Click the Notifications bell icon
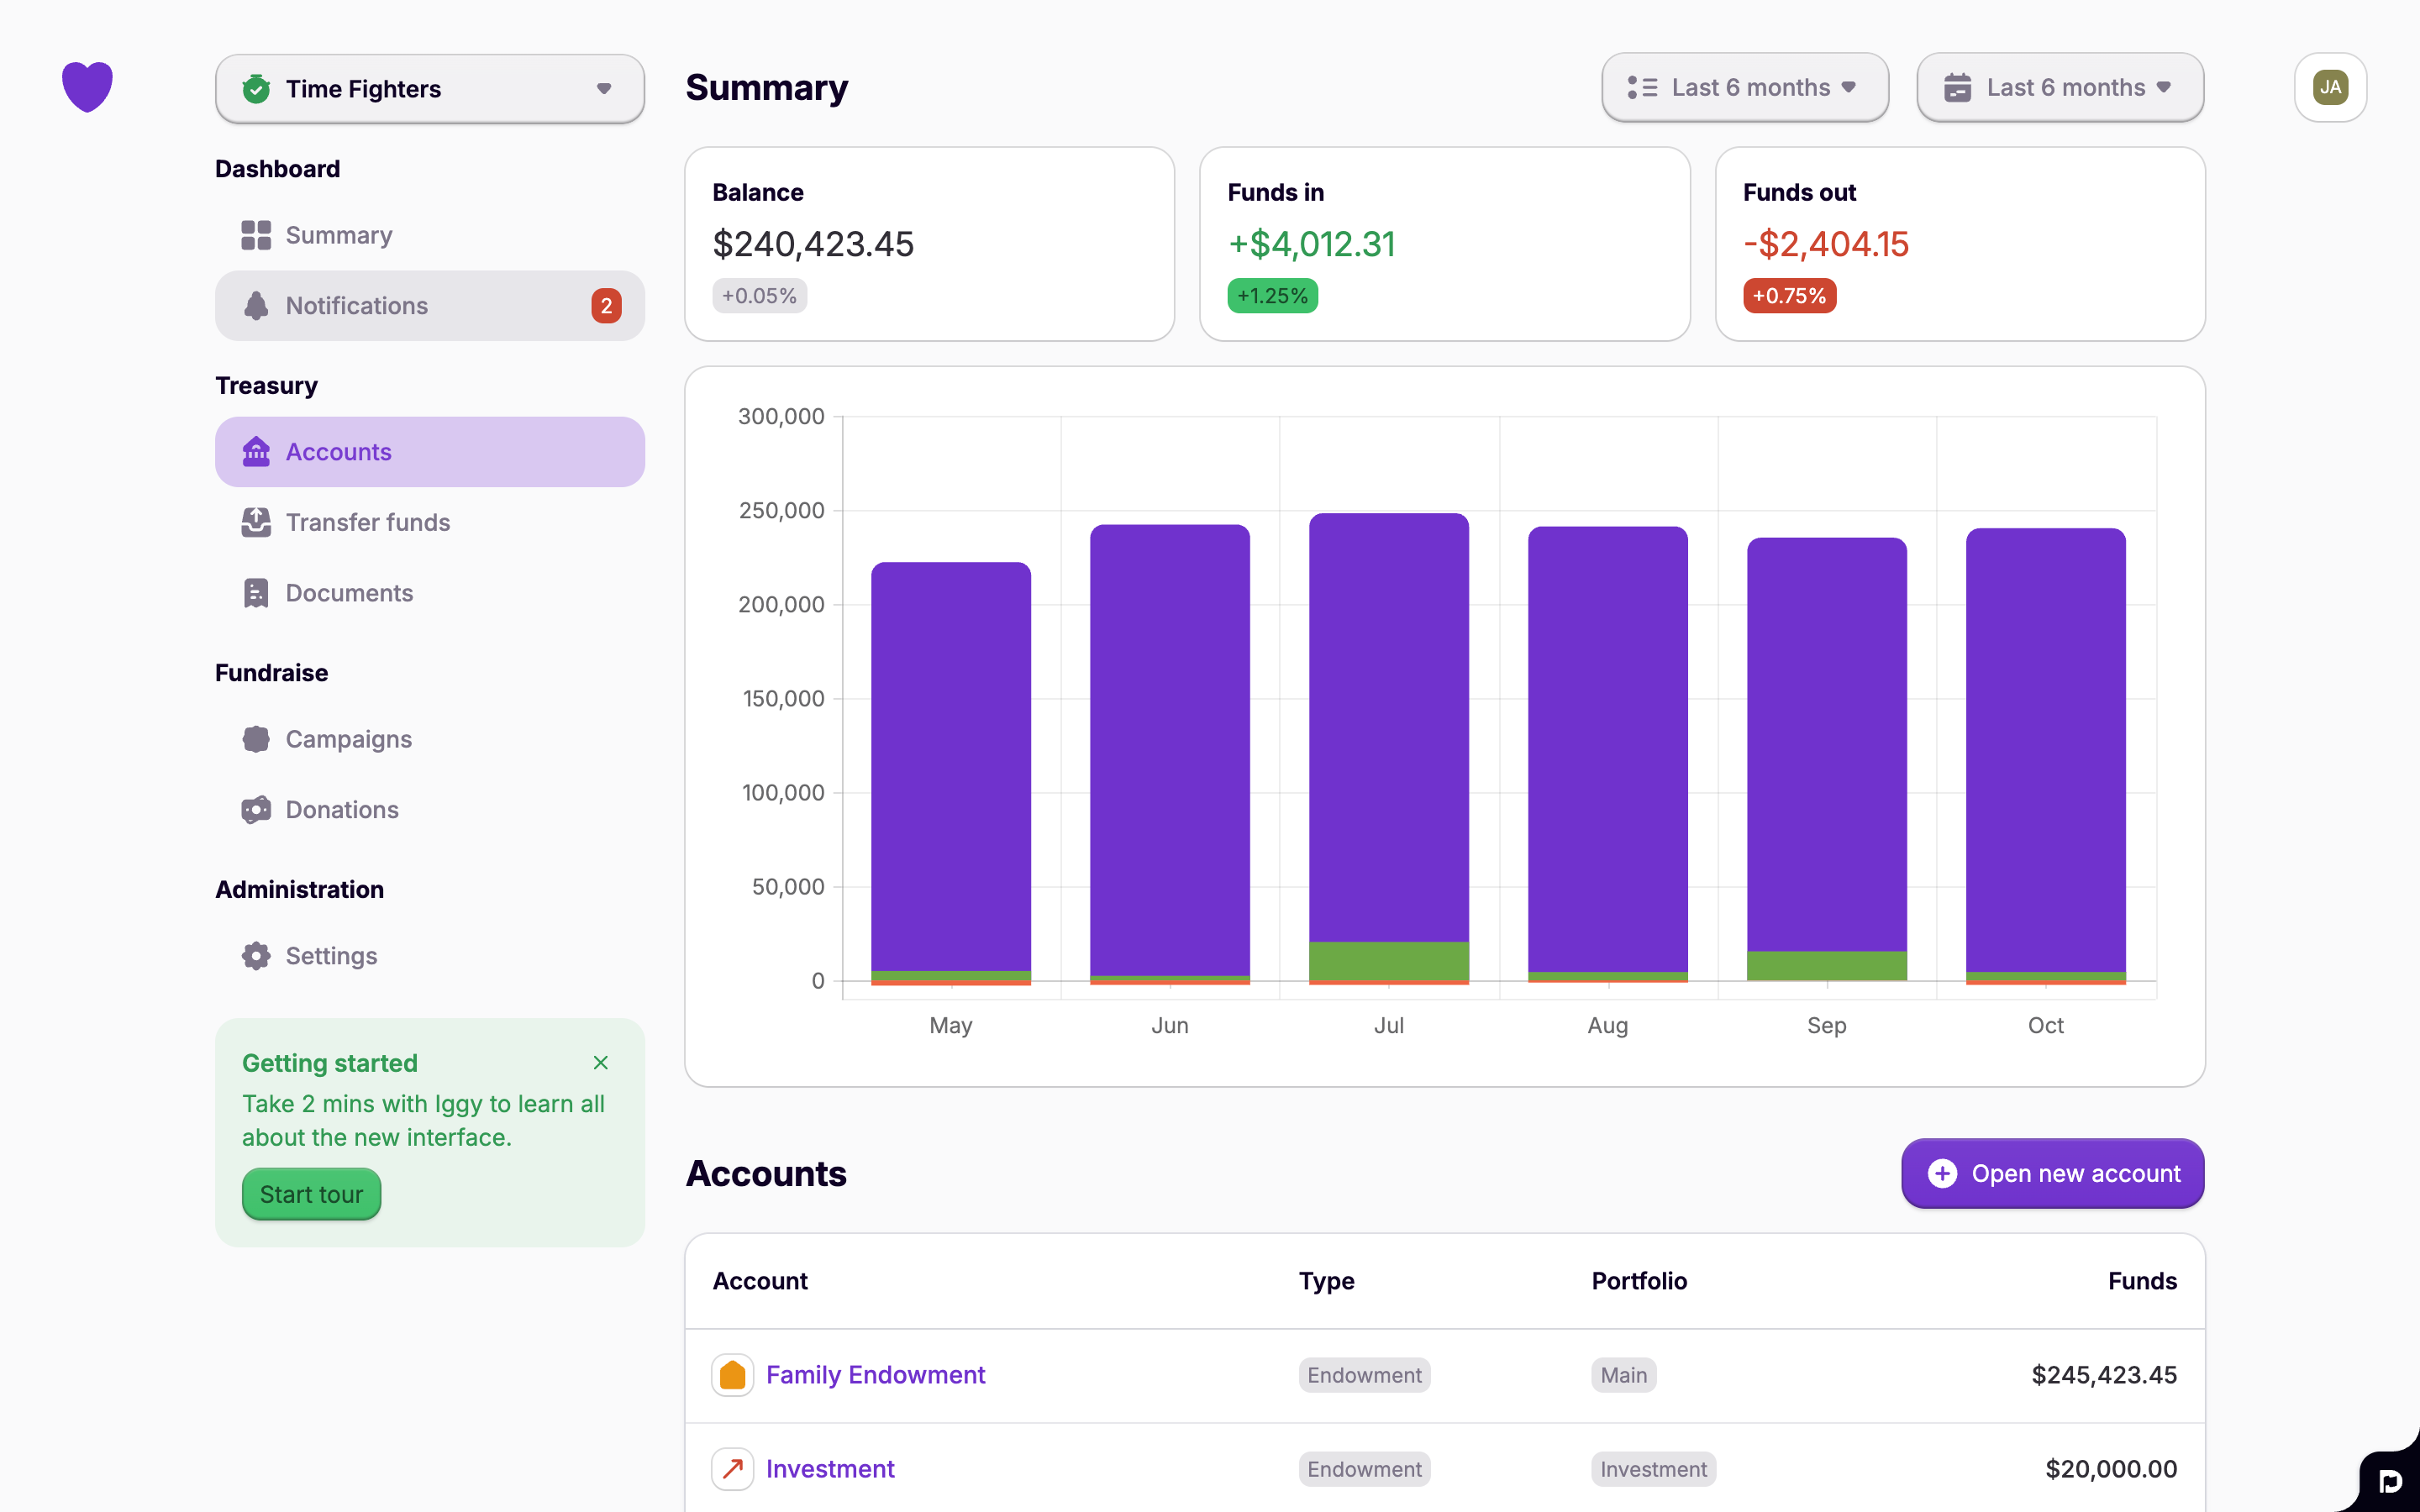2420x1512 pixels. click(256, 306)
